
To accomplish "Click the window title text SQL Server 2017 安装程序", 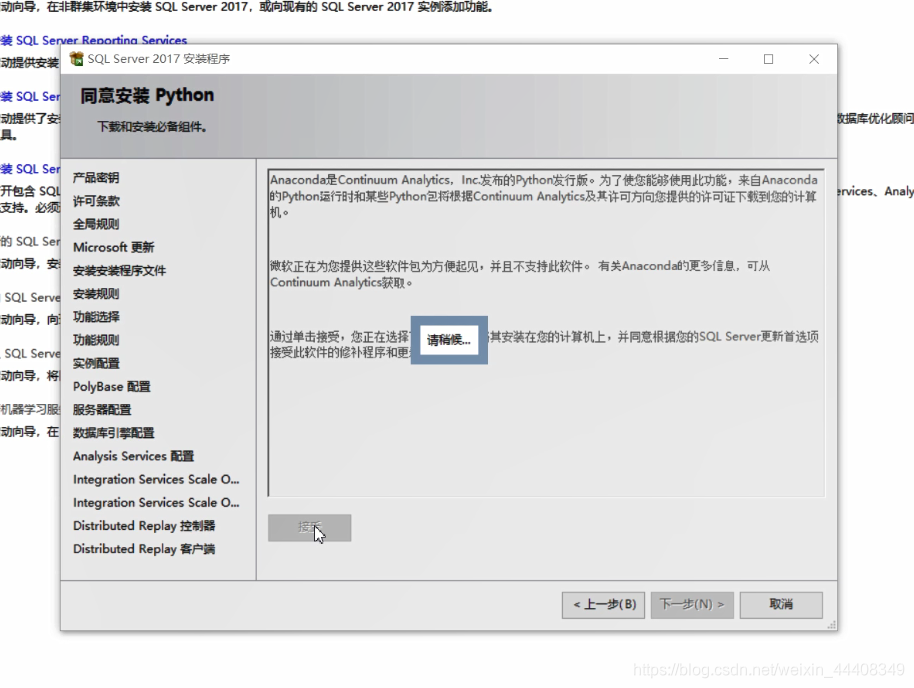I will point(159,59).
